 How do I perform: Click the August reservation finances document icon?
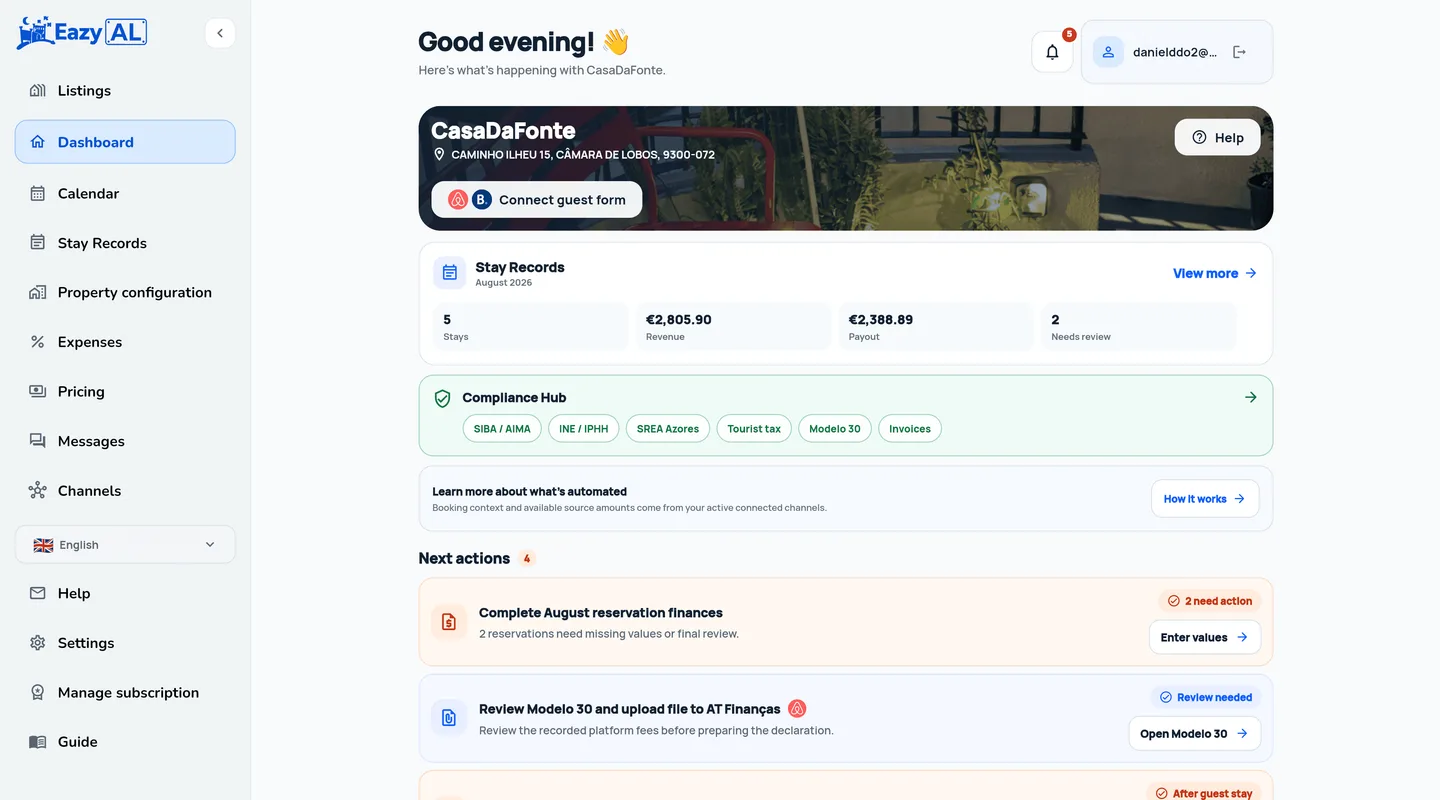(x=449, y=622)
